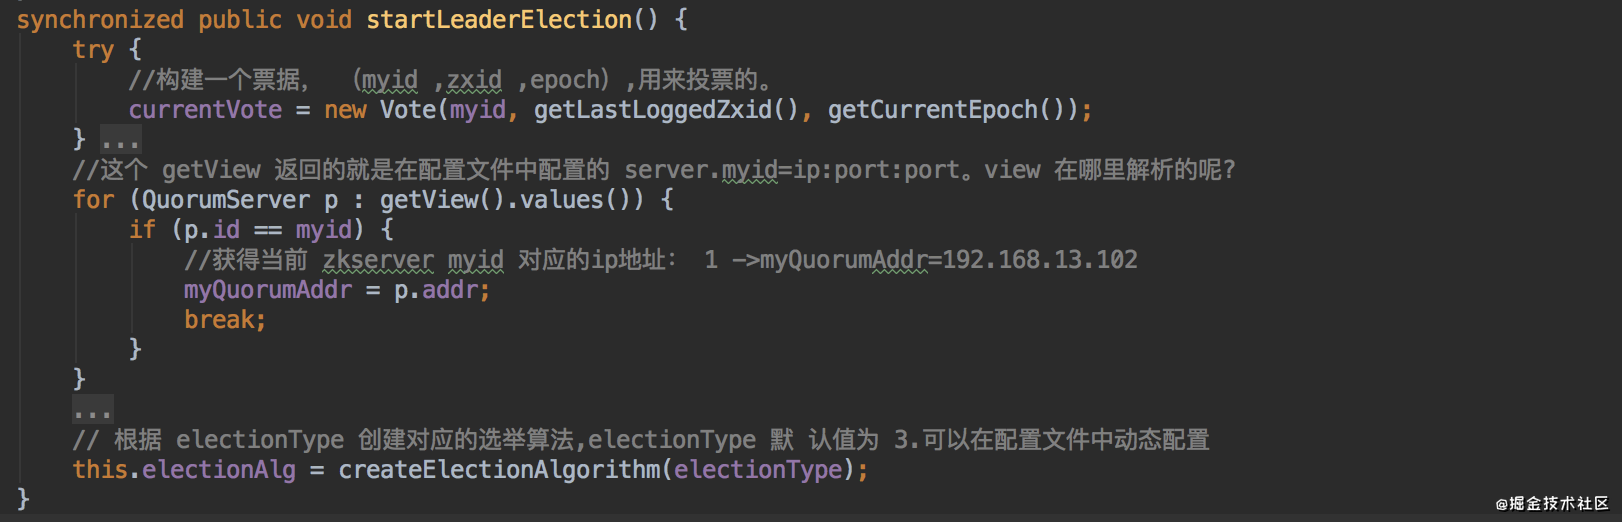Click the myQuorumAddr assignment variable

[x=268, y=290]
